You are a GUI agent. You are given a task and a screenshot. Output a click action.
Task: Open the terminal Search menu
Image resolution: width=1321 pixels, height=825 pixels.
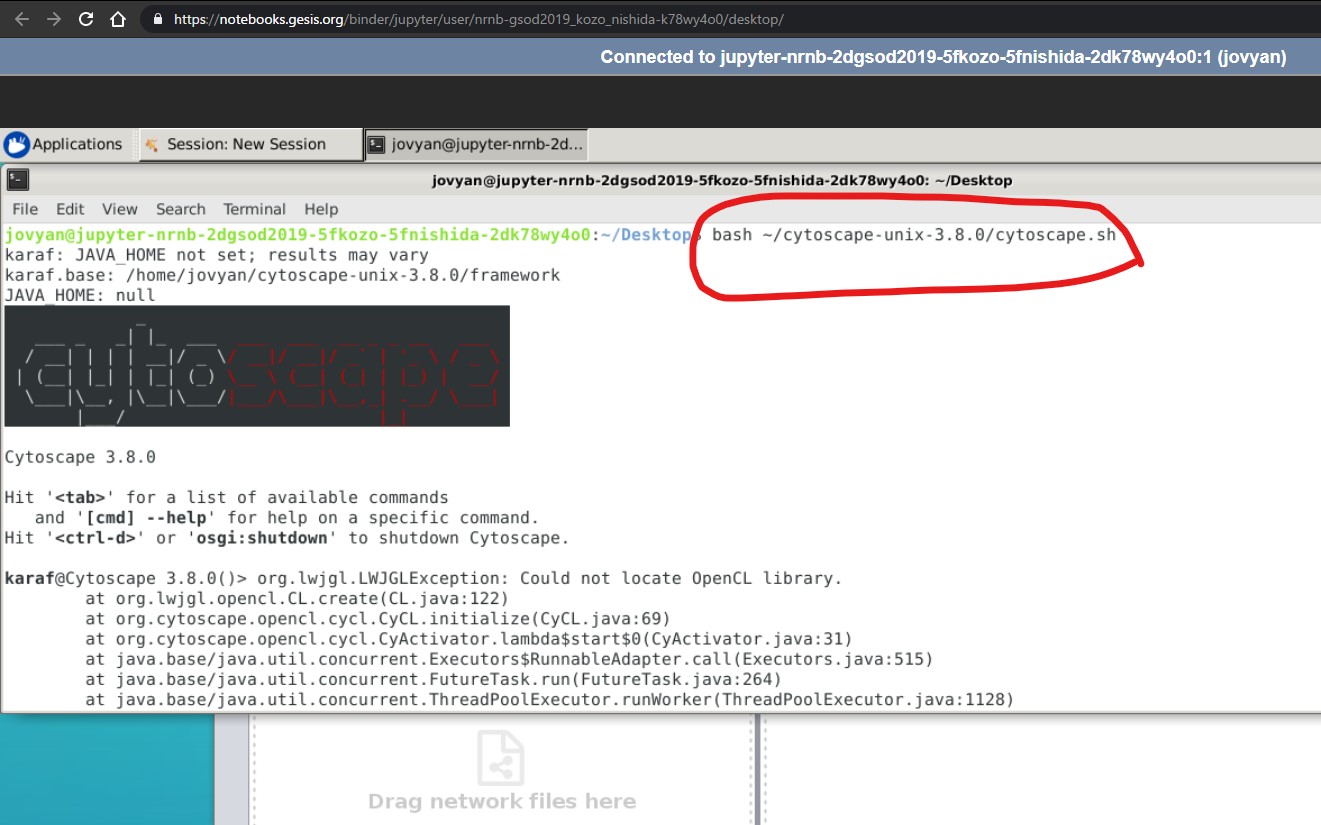click(x=181, y=209)
